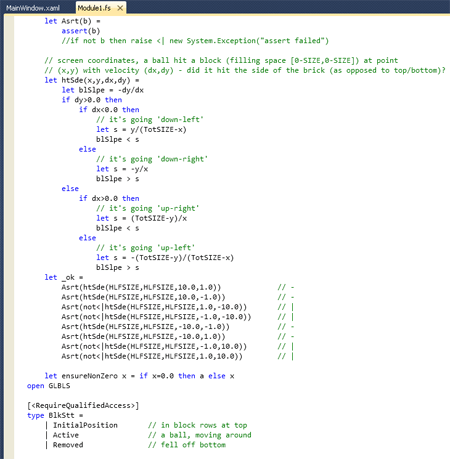Click the '[<RequireQualifiedAccess>]' attribute

pyautogui.click(x=83, y=406)
